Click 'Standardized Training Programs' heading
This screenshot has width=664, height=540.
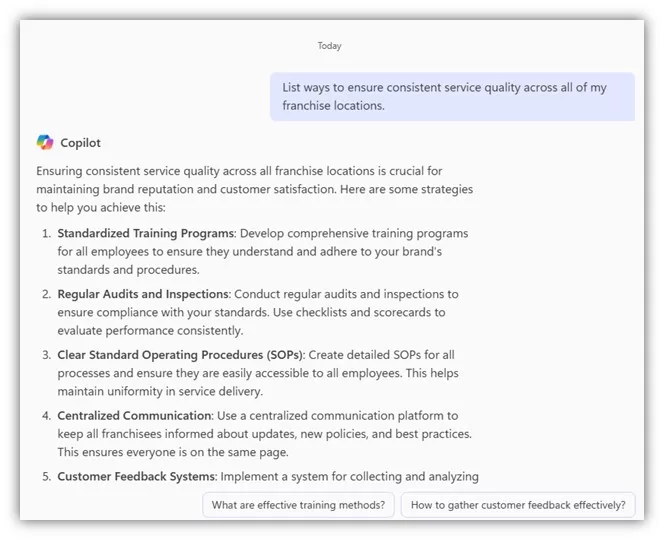[x=146, y=233]
